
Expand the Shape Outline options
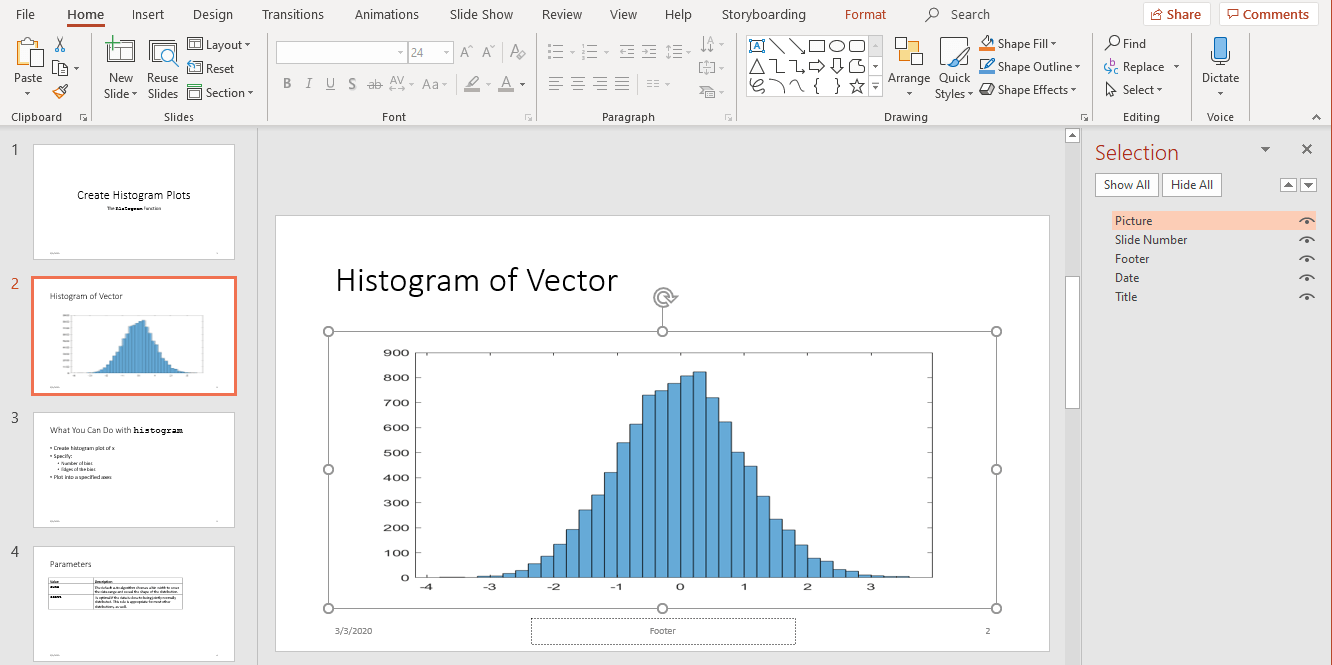[1078, 66]
